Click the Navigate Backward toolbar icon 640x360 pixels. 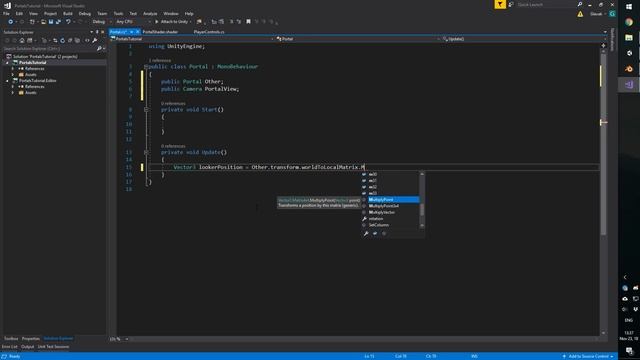(x=11, y=22)
